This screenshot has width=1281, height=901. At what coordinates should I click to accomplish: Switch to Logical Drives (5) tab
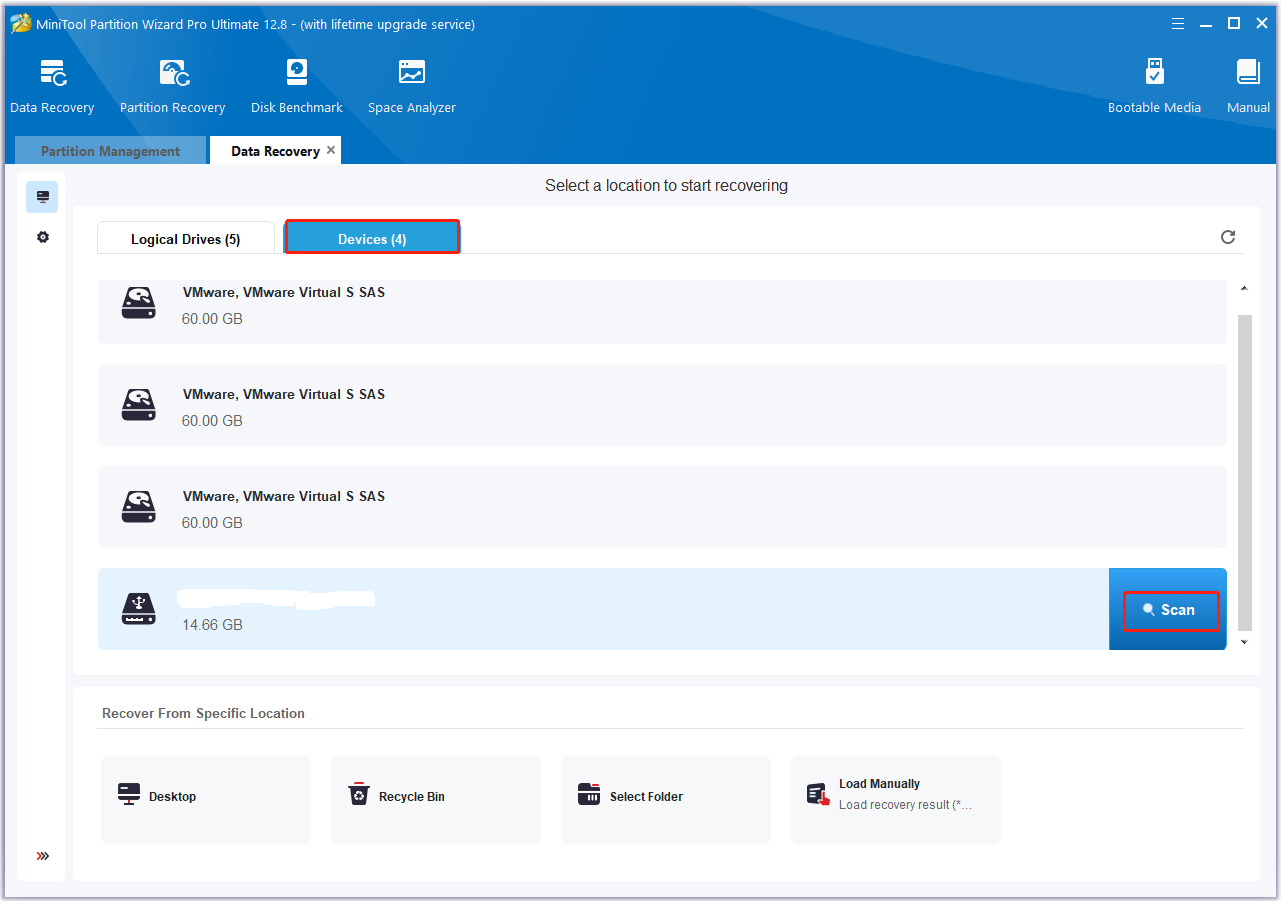point(185,239)
